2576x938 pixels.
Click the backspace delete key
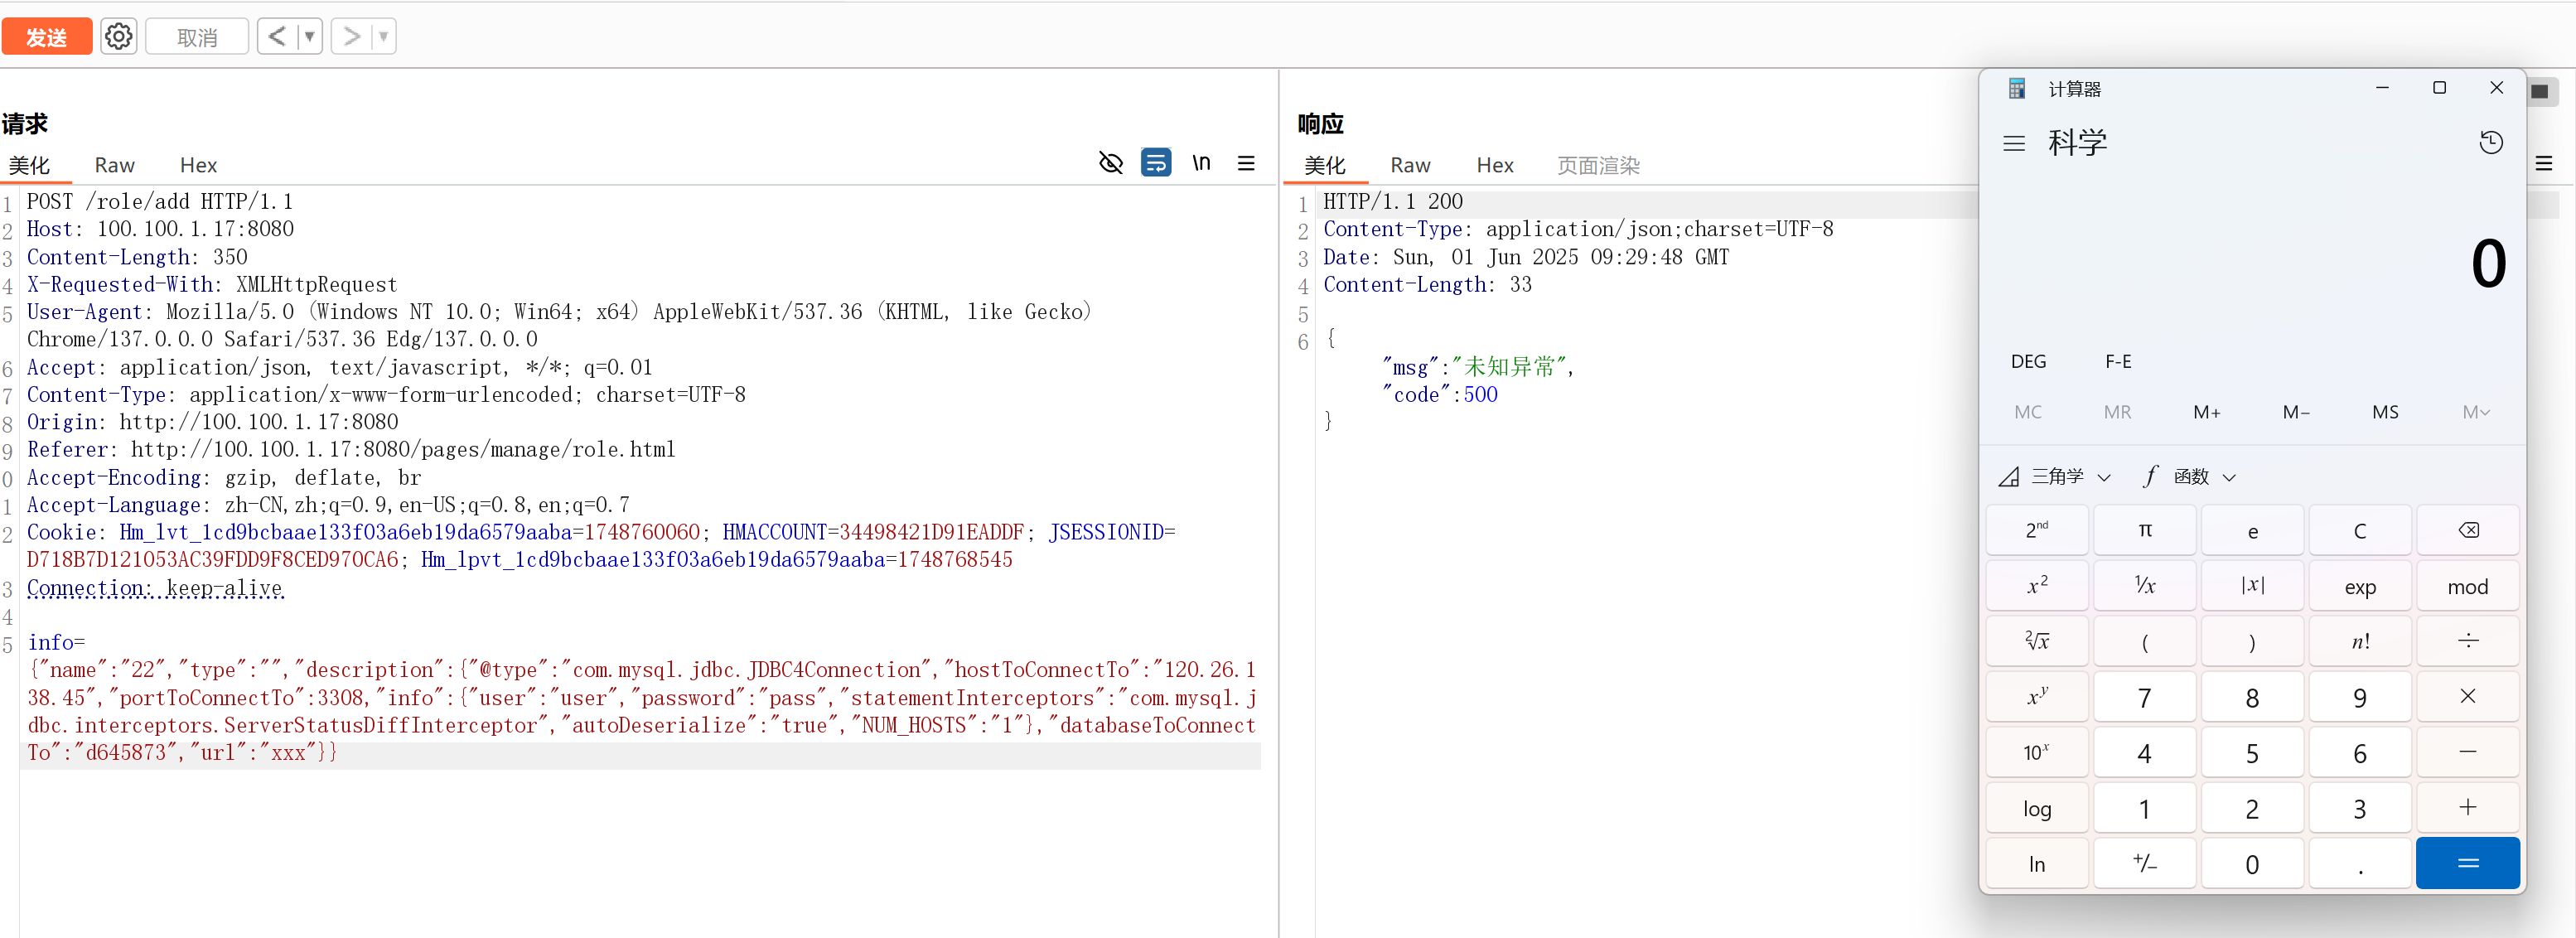coord(2468,530)
